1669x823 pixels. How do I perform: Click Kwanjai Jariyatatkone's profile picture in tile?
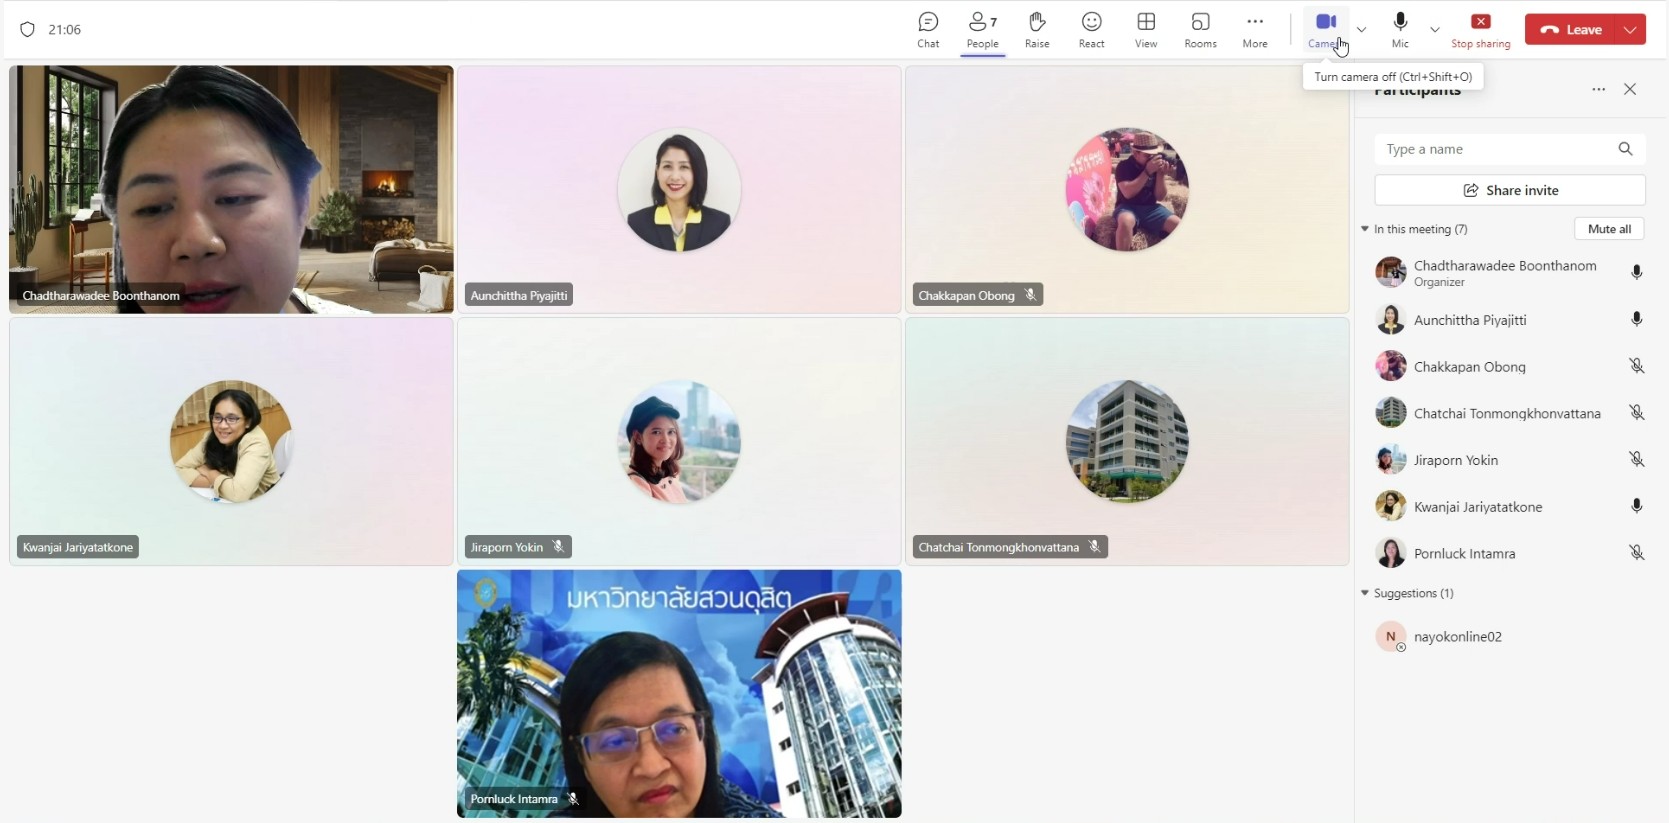click(231, 441)
